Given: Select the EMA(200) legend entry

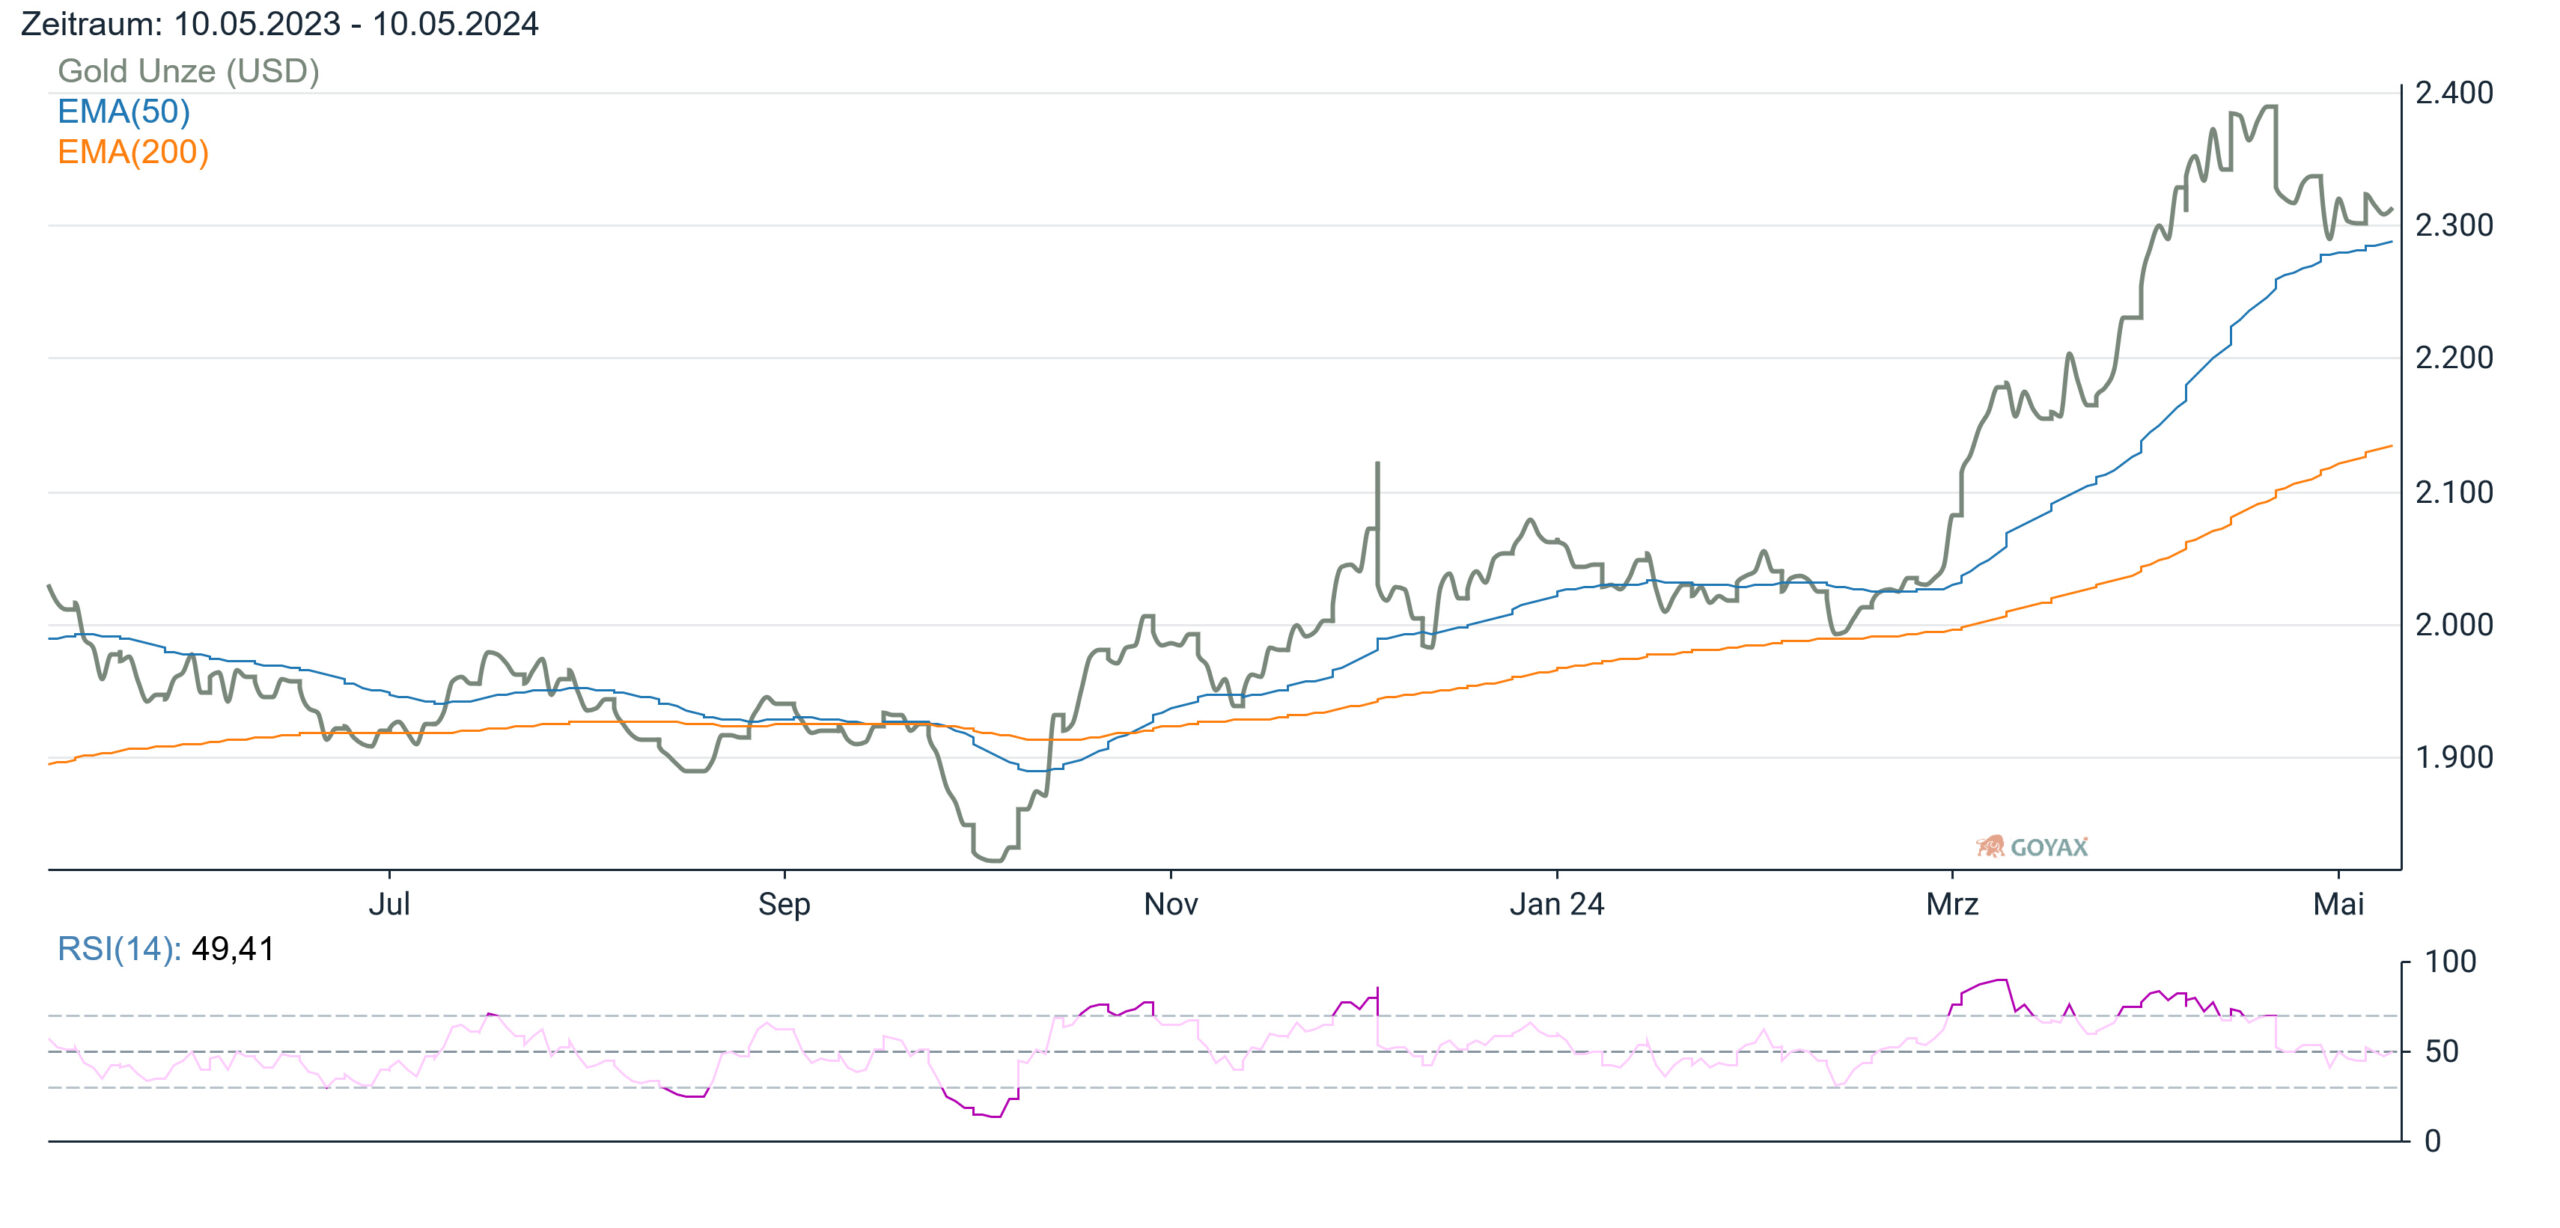Looking at the screenshot, I should tap(133, 152).
